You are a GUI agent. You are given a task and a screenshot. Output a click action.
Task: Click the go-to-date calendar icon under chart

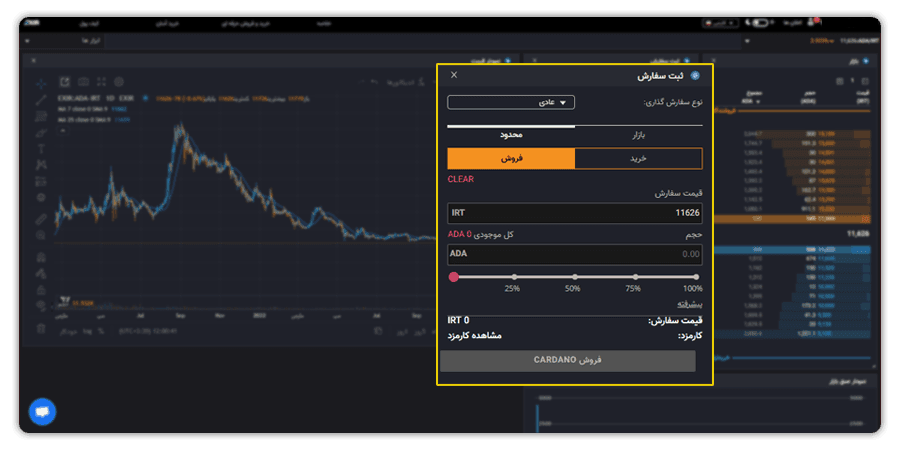click(x=378, y=331)
